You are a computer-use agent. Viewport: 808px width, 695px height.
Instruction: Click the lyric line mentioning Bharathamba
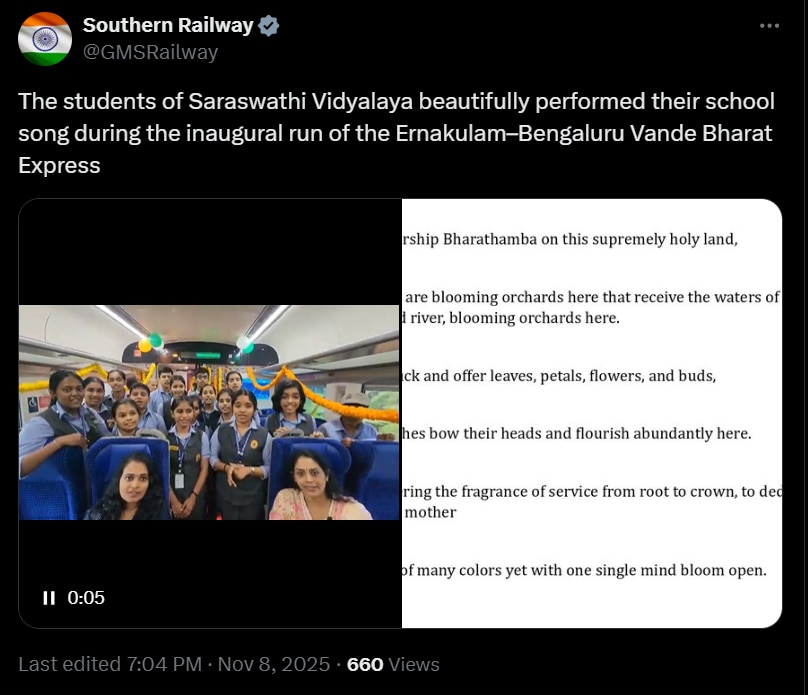pyautogui.click(x=569, y=239)
